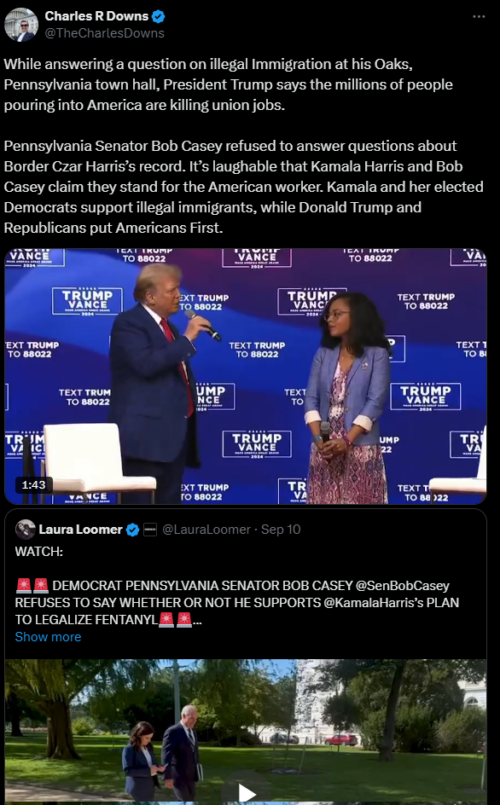Open the three-dot more options menu

pyautogui.click(x=478, y=16)
